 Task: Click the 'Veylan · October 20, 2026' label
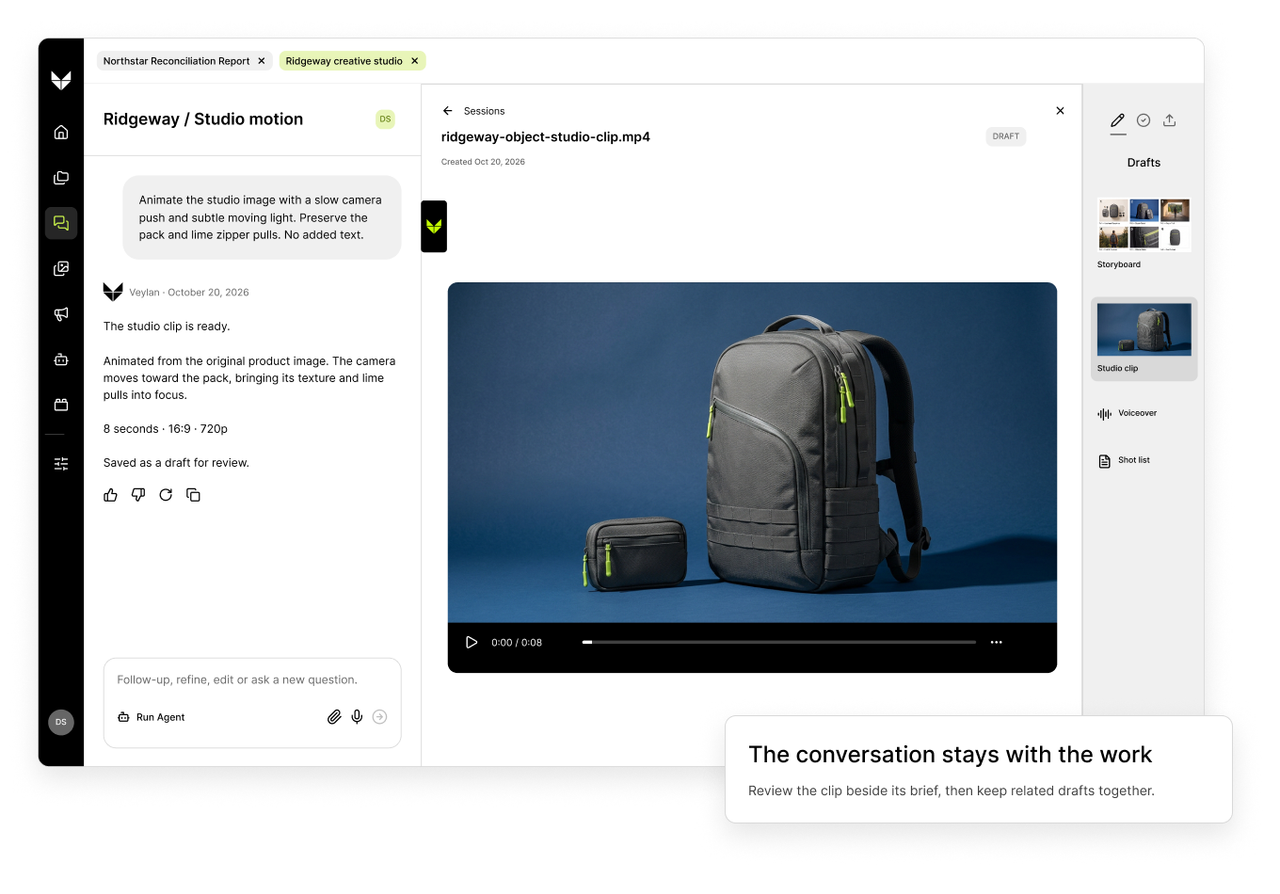pos(189,293)
